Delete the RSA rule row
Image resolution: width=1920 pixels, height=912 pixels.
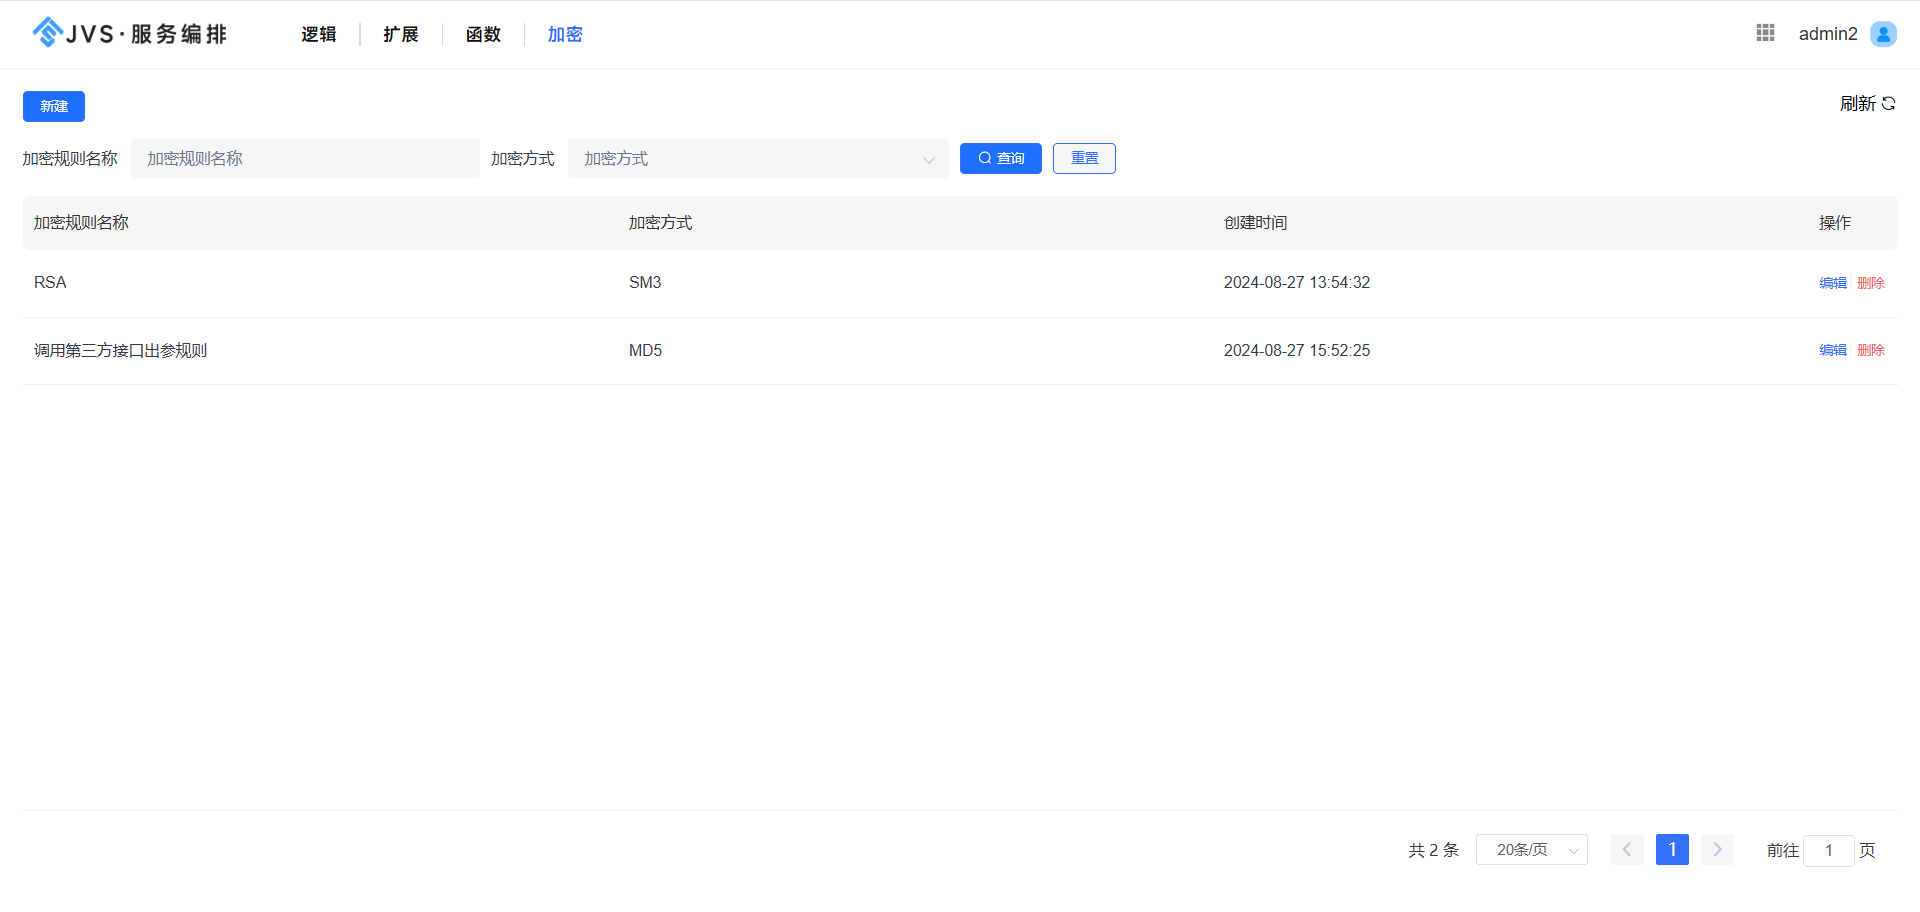[1871, 283]
